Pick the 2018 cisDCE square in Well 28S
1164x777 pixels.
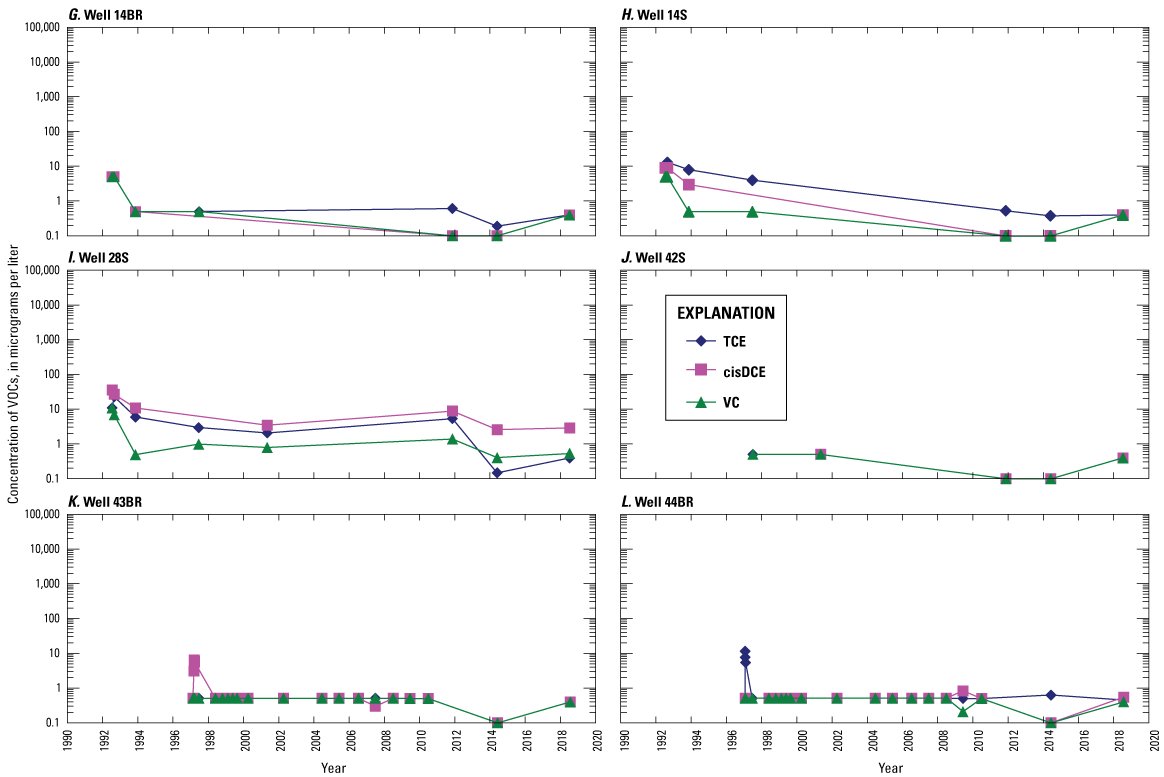coord(569,428)
